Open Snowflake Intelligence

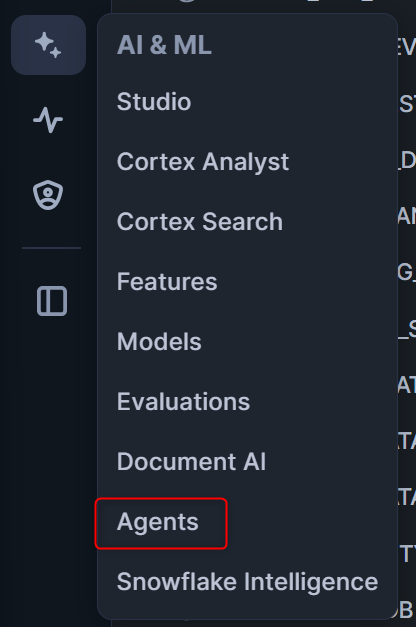coord(247,582)
